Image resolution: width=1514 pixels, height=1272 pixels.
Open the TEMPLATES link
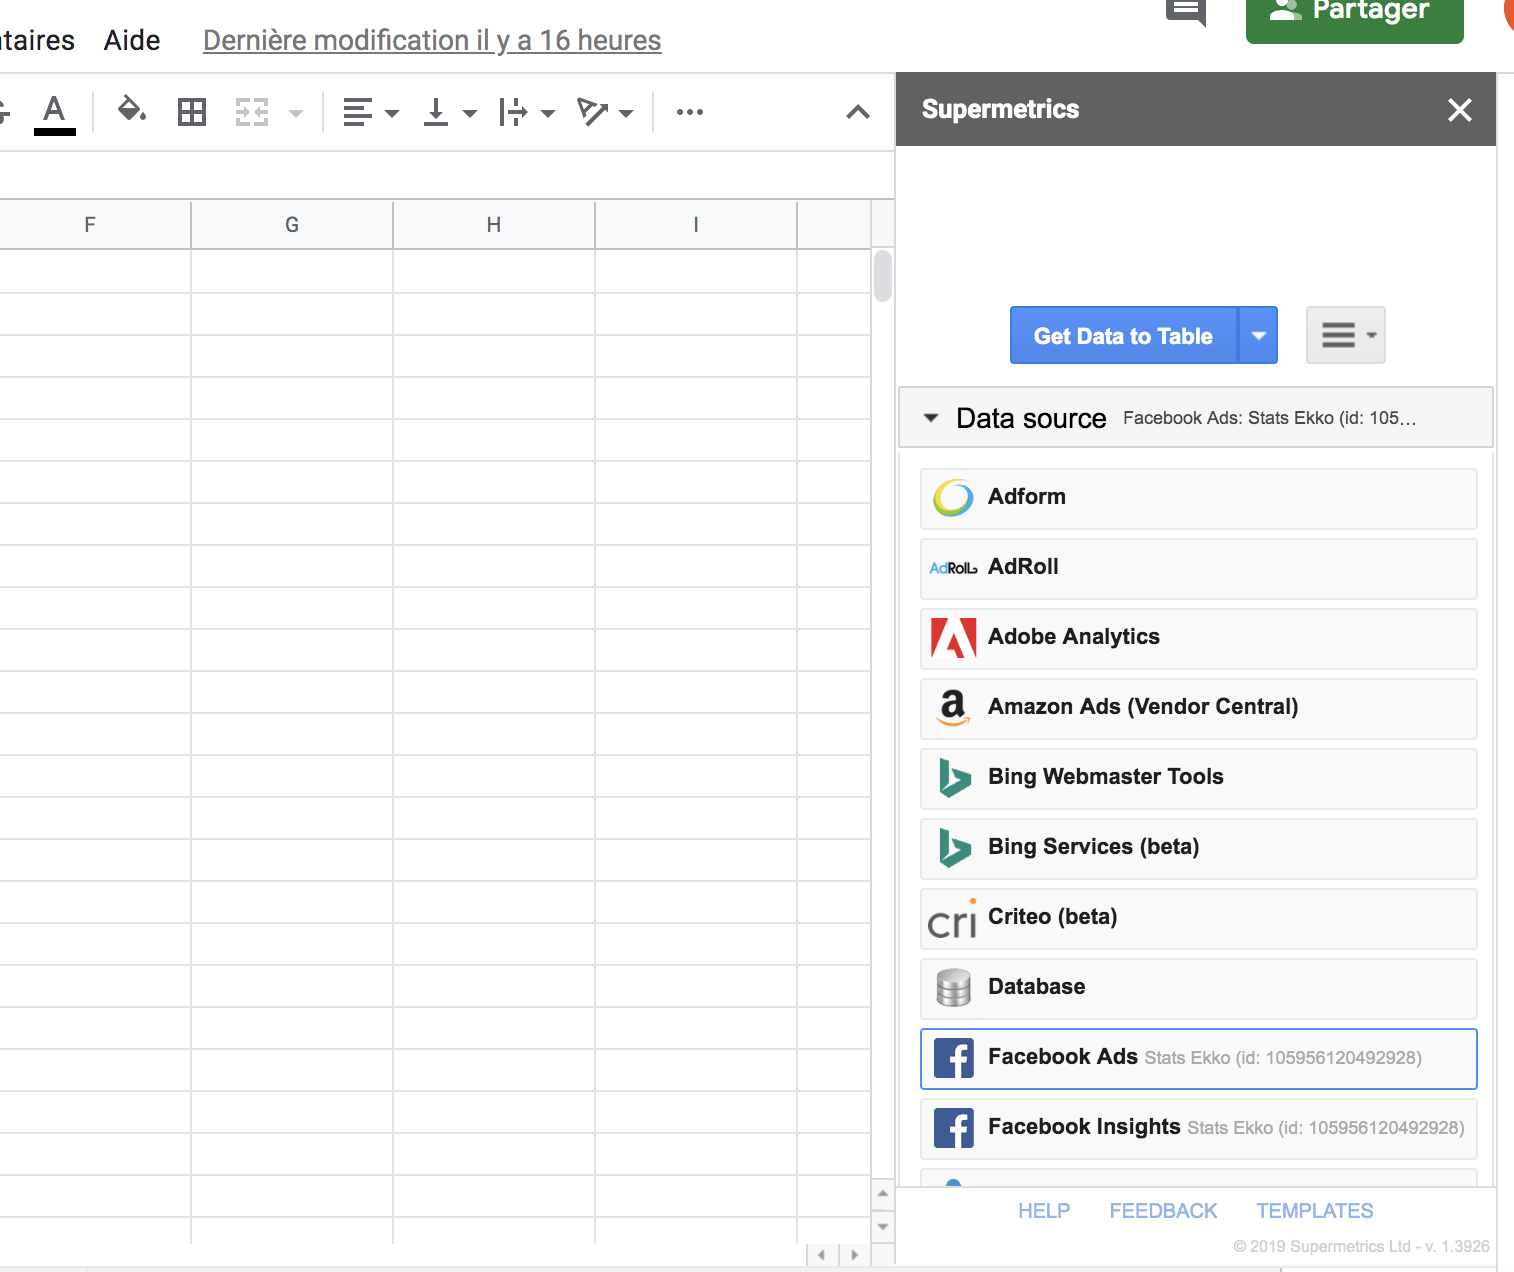pyautogui.click(x=1315, y=1211)
